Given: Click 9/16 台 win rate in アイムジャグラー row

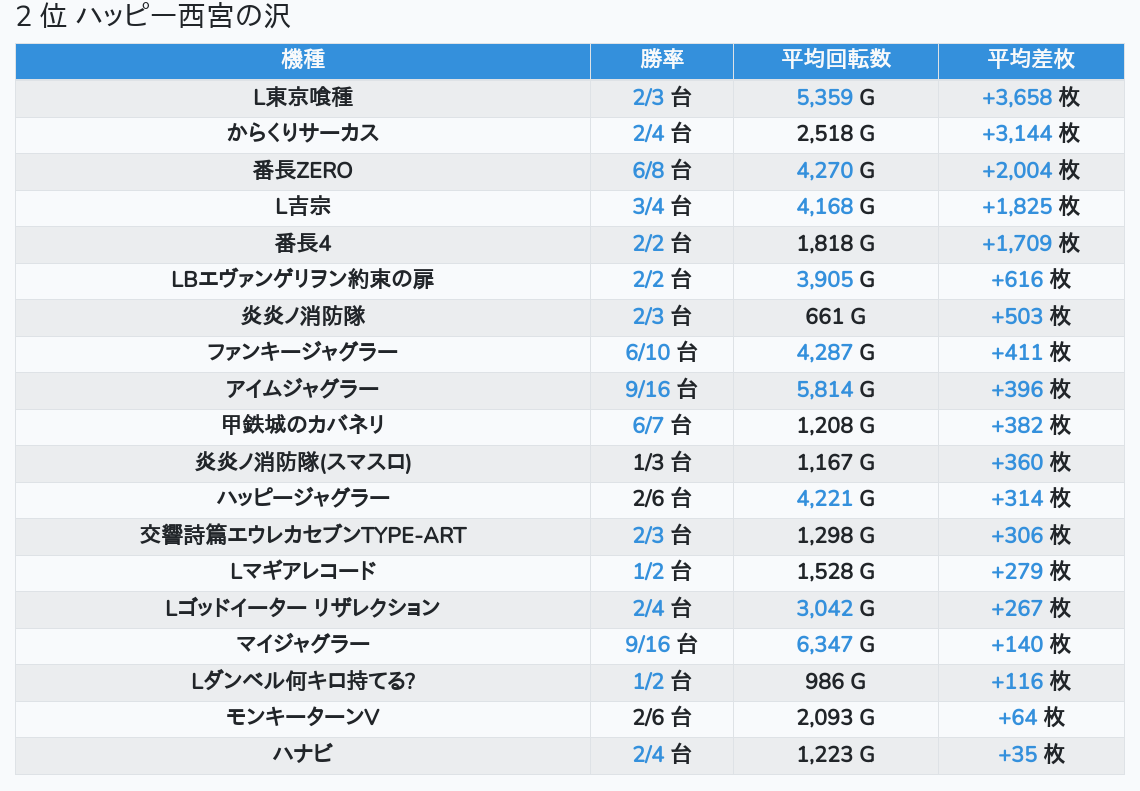Looking at the screenshot, I should click(662, 390).
